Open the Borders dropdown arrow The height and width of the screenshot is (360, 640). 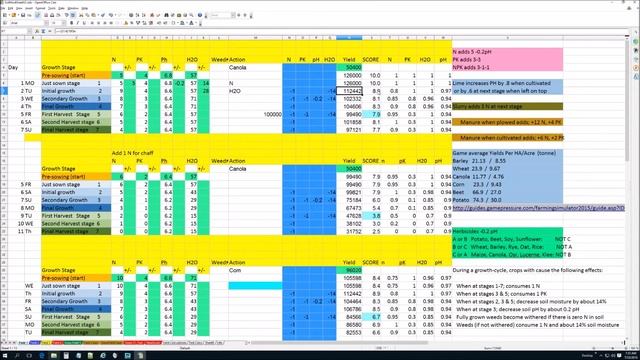click(x=178, y=23)
